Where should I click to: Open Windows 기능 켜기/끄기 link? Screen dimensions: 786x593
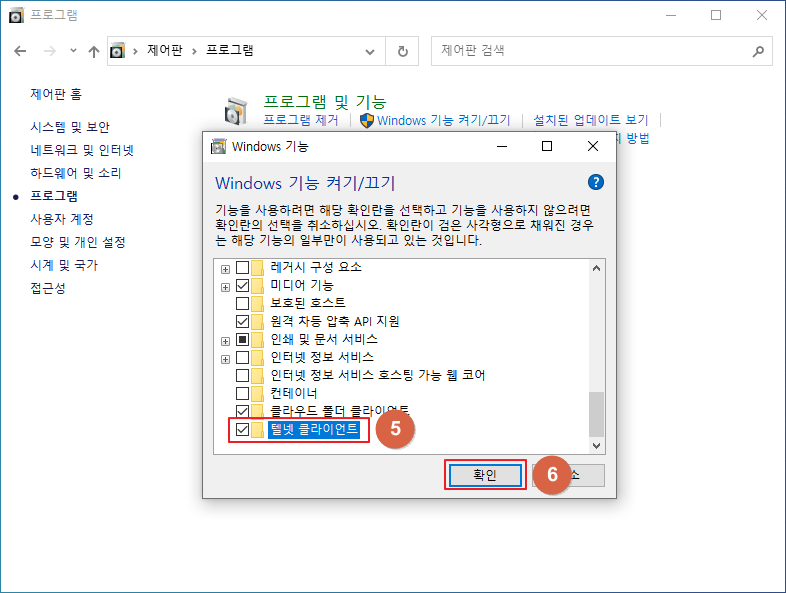click(444, 120)
